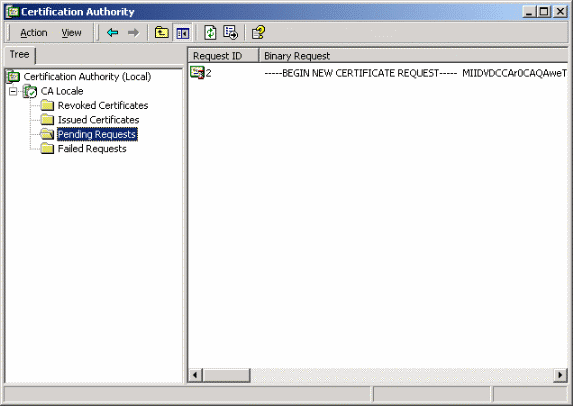Click the CA Locale server icon

(30, 91)
